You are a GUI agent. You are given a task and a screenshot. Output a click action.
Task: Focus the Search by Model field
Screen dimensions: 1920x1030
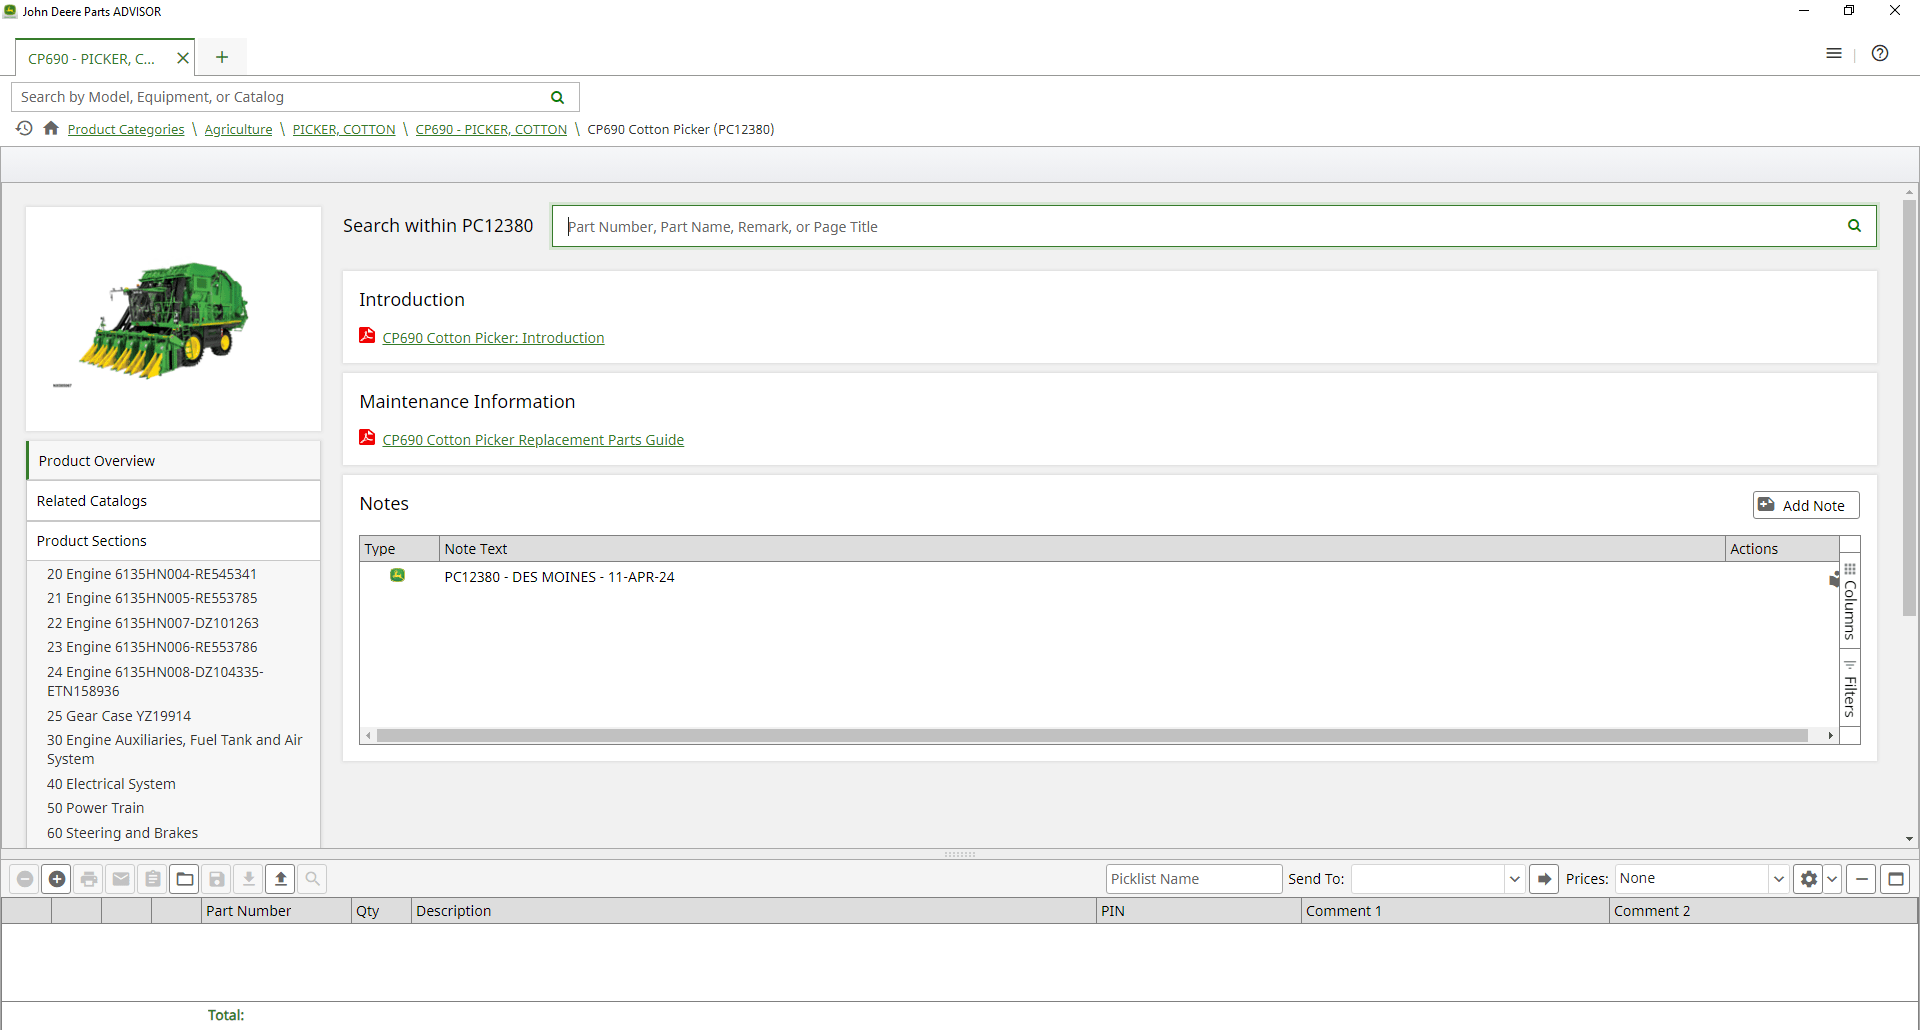point(280,97)
